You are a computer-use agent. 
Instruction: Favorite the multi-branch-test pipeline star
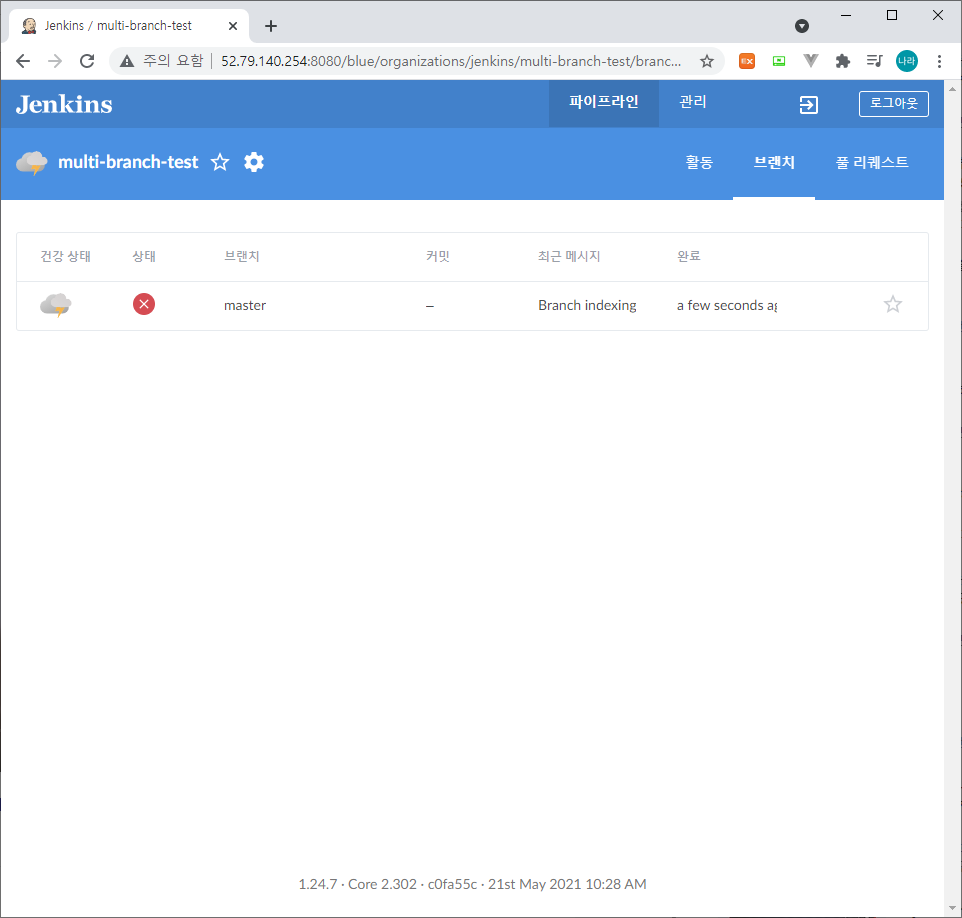click(x=220, y=163)
